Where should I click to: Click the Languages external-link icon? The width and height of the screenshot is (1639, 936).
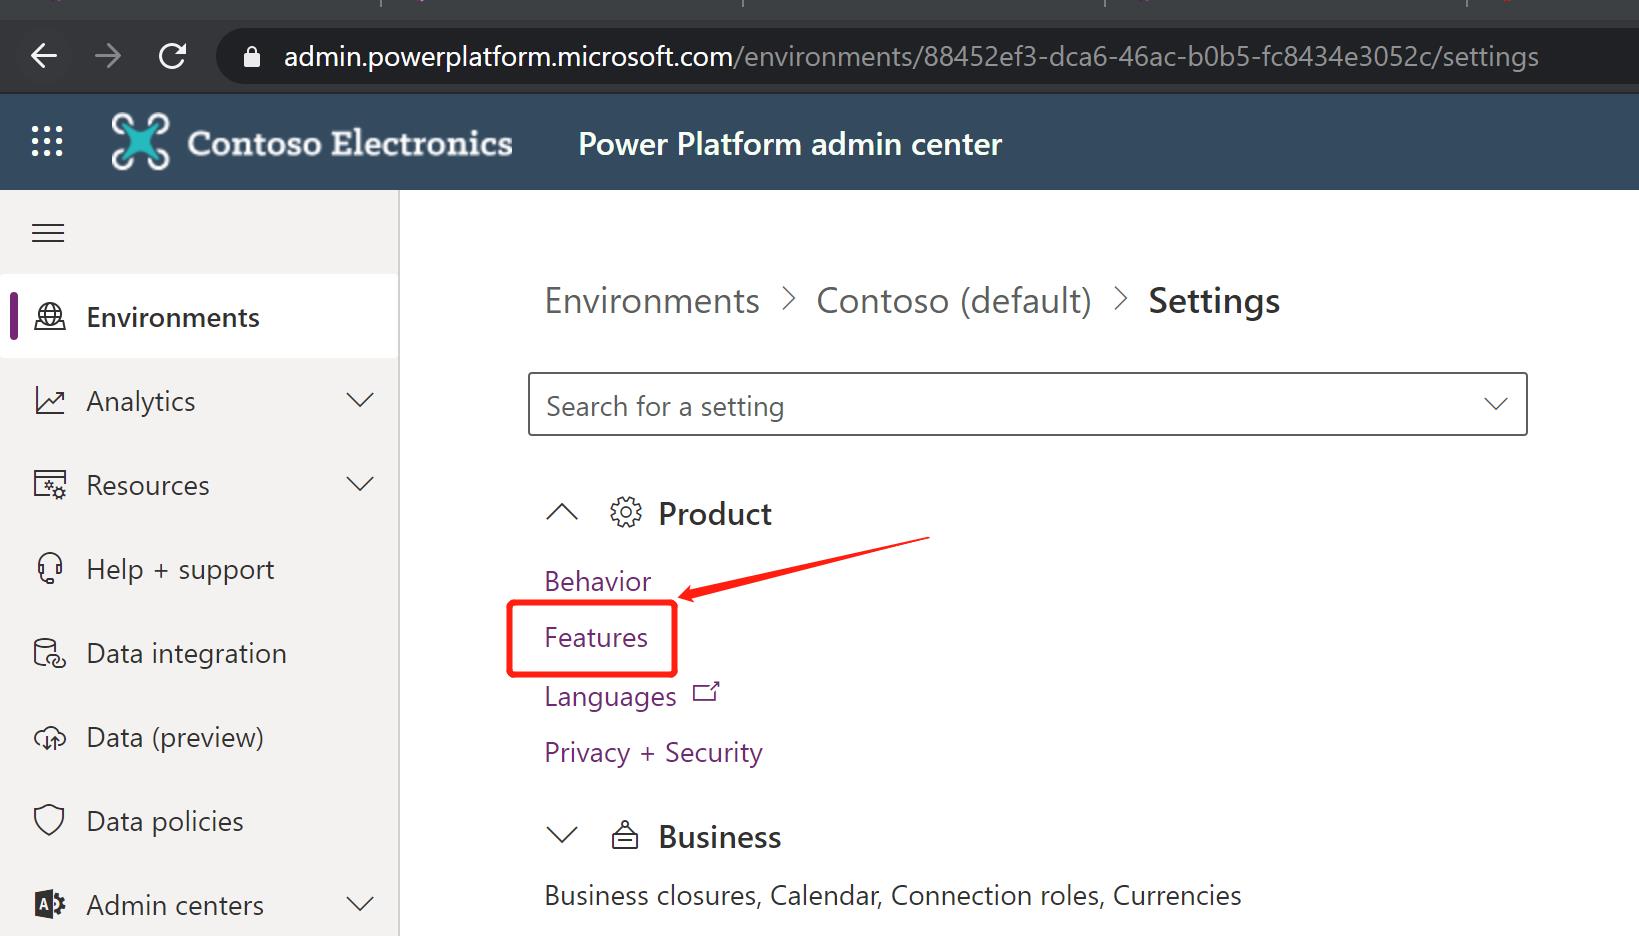[x=706, y=692]
